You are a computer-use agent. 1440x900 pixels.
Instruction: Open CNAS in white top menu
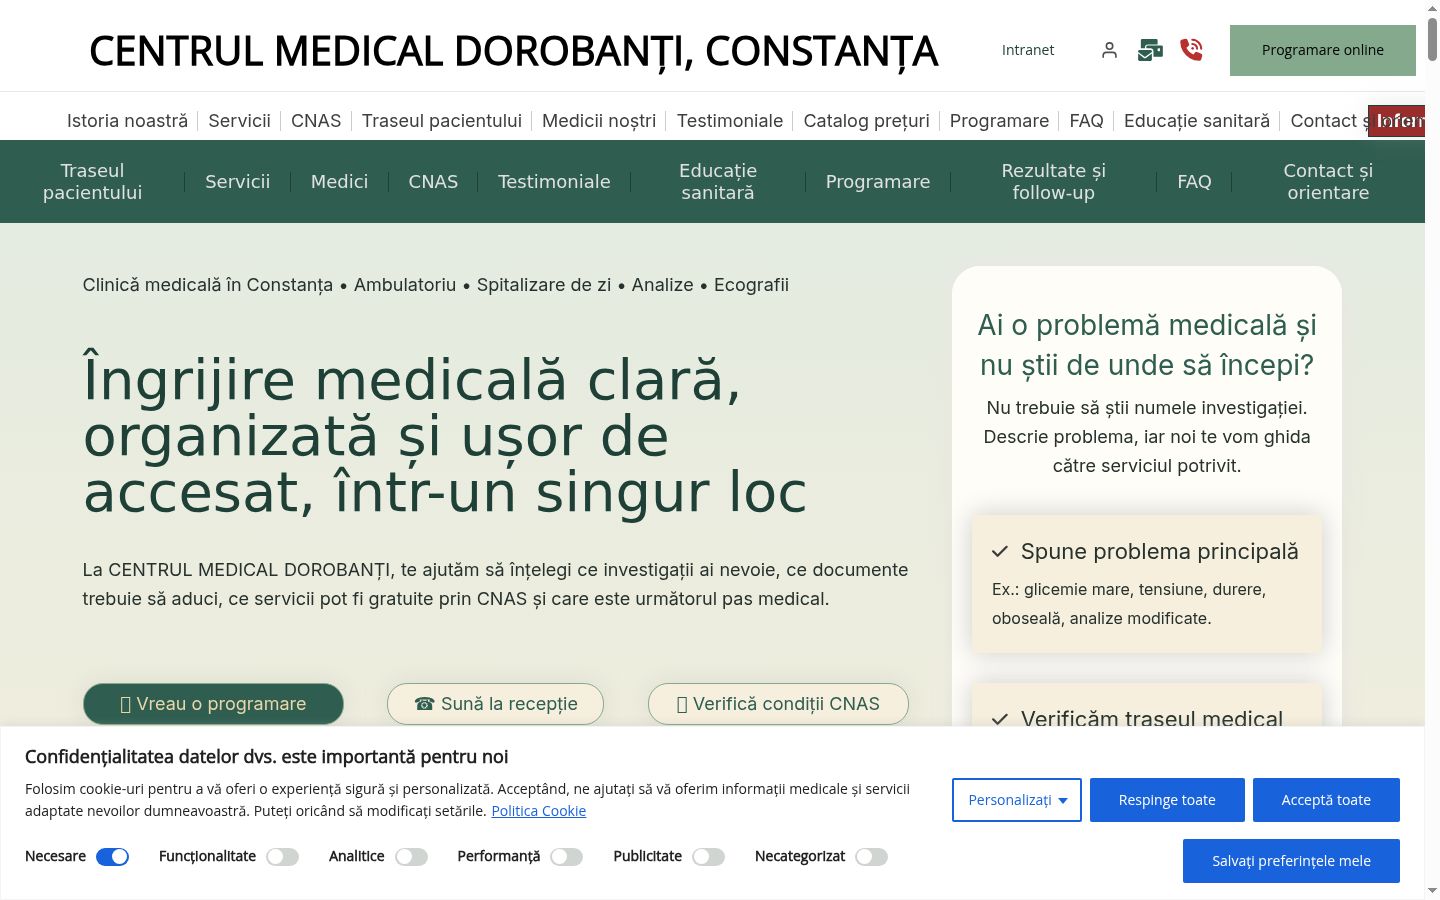(x=316, y=121)
